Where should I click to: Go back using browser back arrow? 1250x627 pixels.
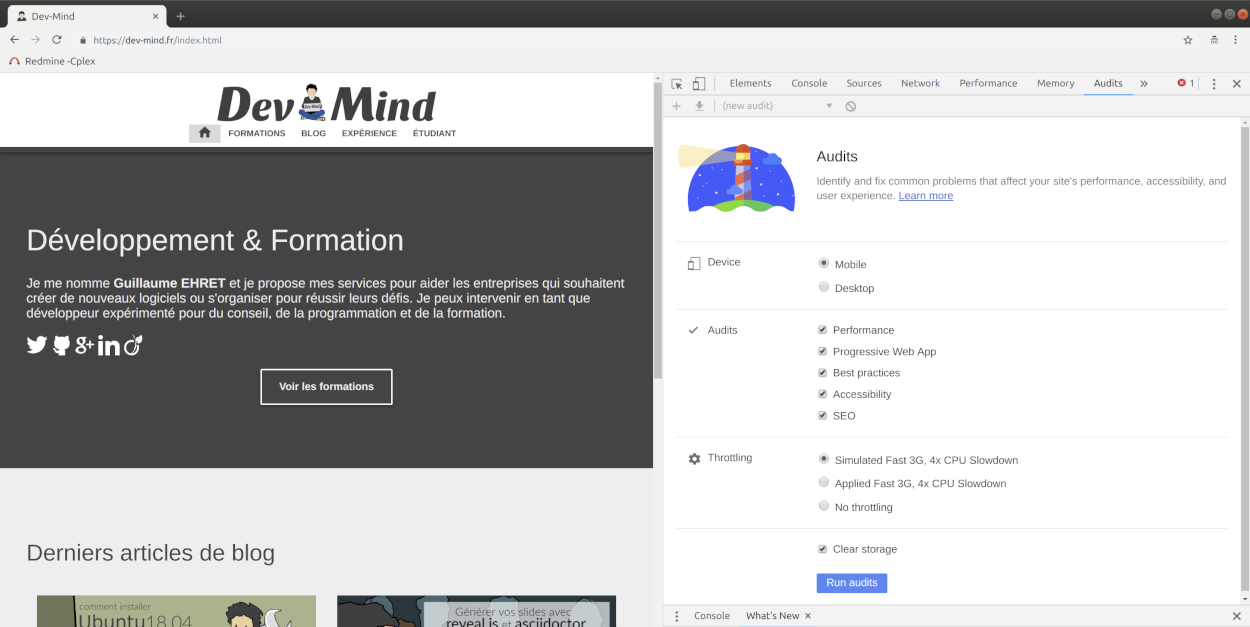point(14,40)
